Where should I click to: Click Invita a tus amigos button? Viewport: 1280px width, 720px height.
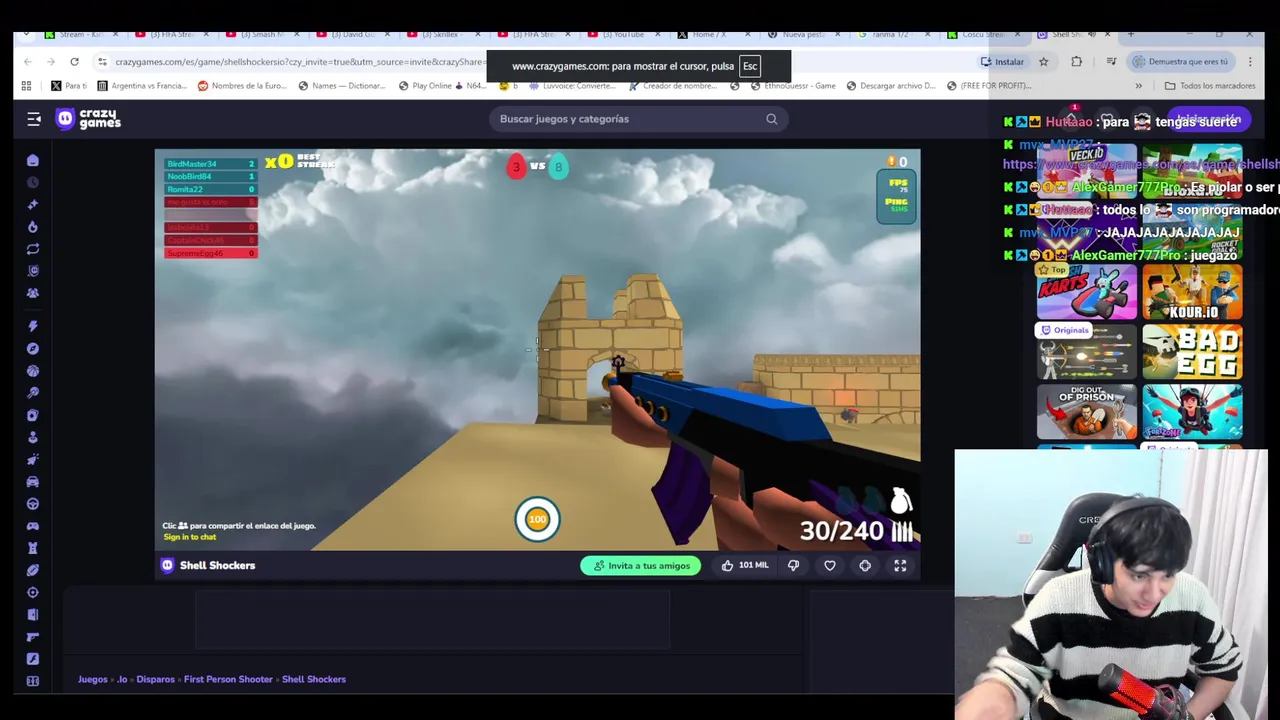(x=641, y=566)
